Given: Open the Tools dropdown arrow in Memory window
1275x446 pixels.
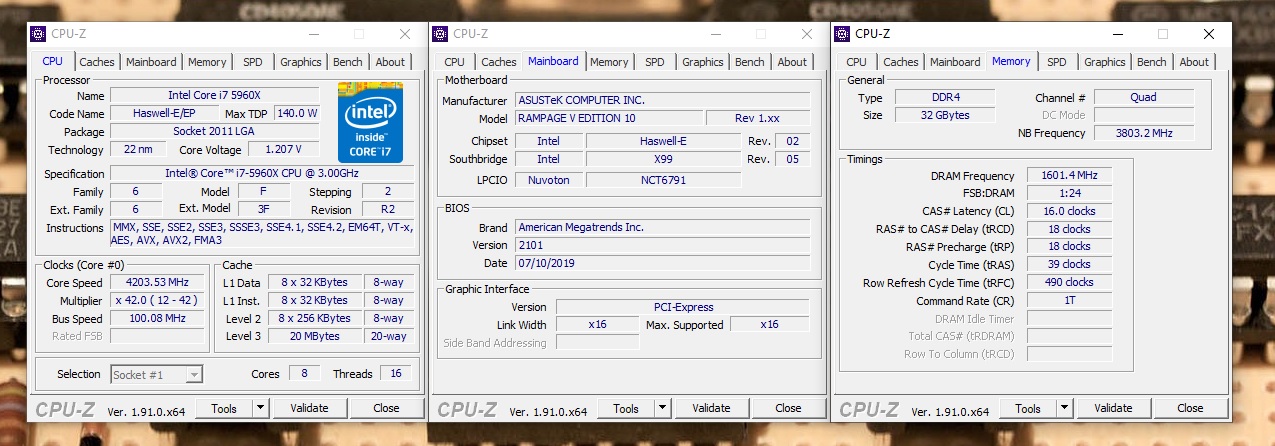Looking at the screenshot, I should pyautogui.click(x=1064, y=408).
